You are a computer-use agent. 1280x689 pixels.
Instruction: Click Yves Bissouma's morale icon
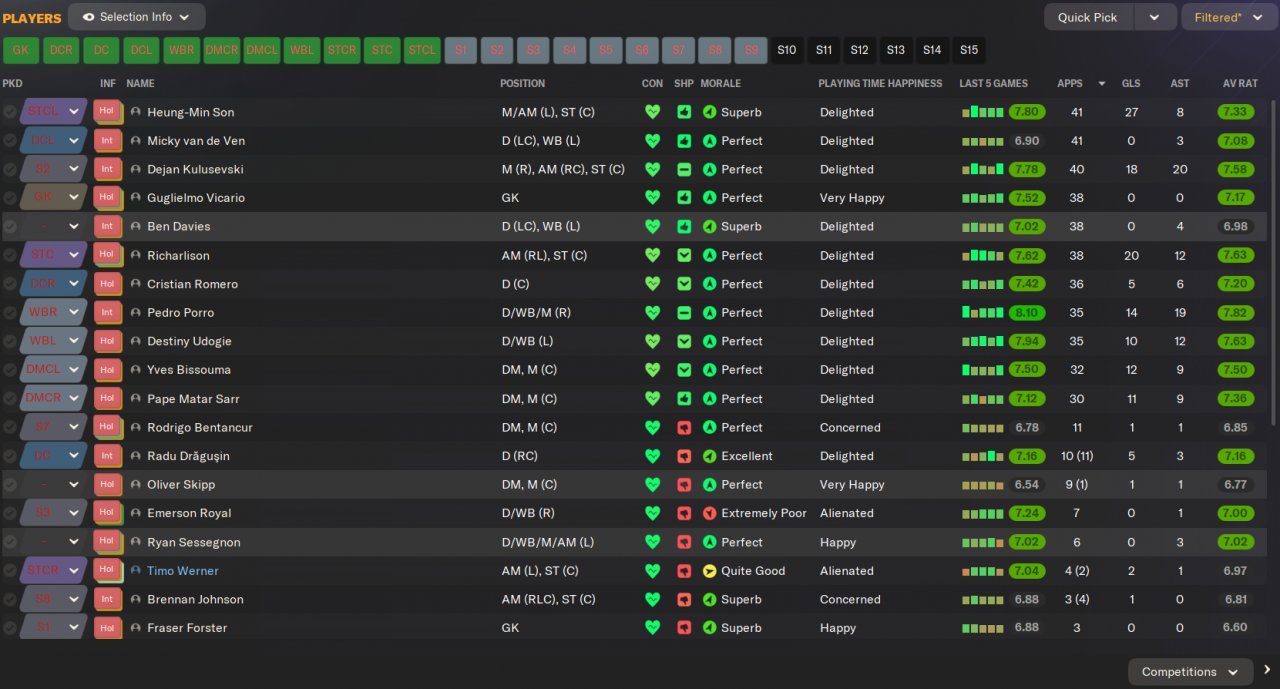[710, 370]
